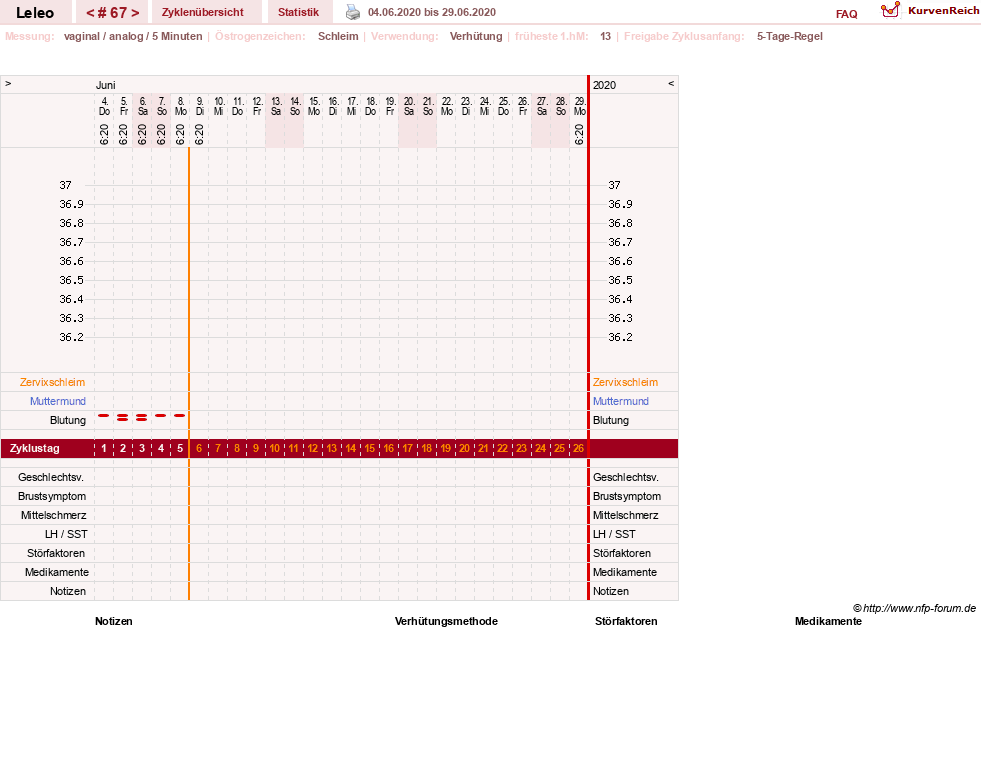Screen dimensions: 981x780
Task: Click the left Mittelschmerz row label
Action: coord(54,515)
